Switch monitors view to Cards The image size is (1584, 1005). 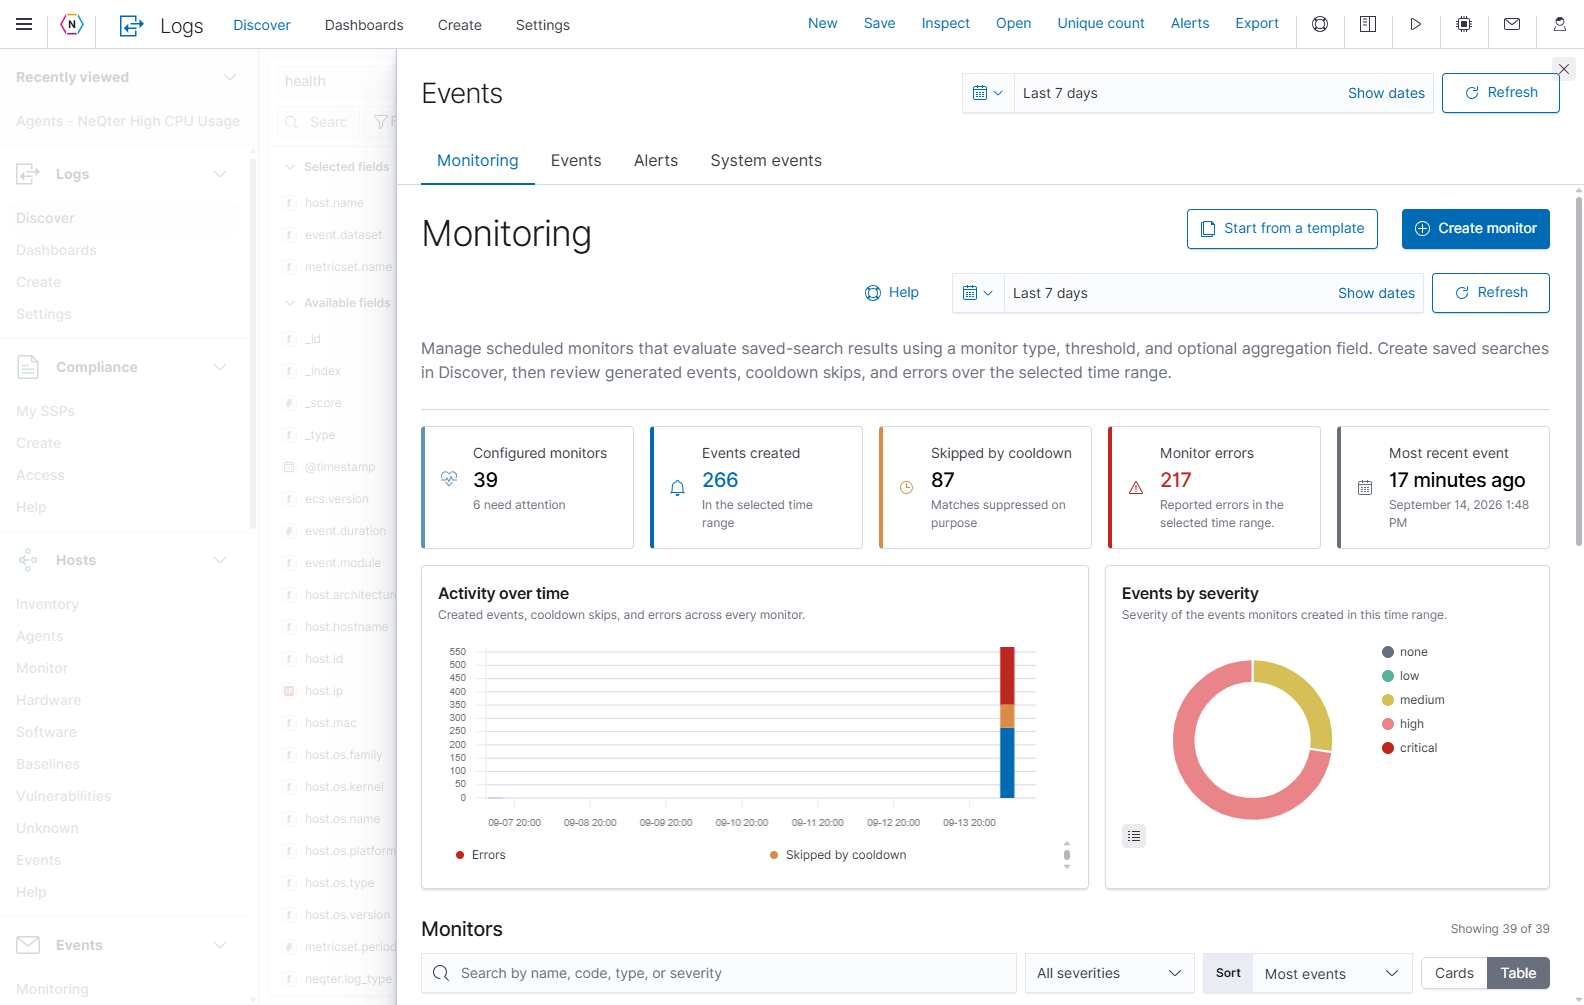click(x=1454, y=973)
